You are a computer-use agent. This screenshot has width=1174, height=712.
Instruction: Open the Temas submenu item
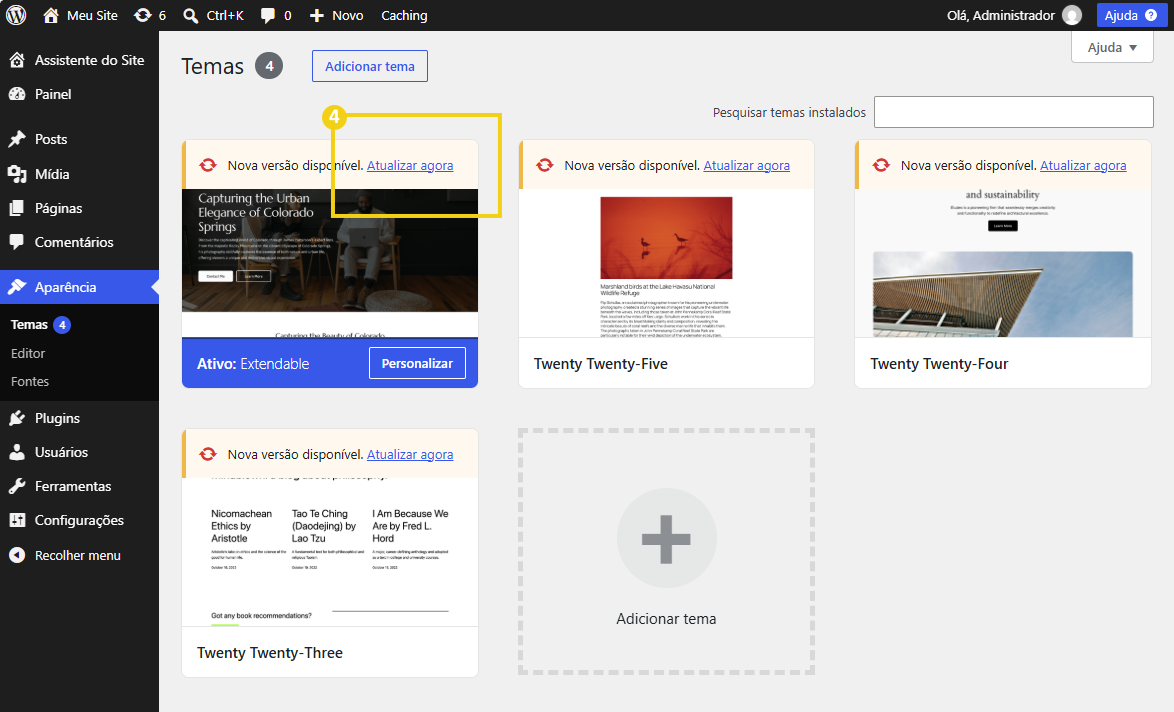coord(29,324)
